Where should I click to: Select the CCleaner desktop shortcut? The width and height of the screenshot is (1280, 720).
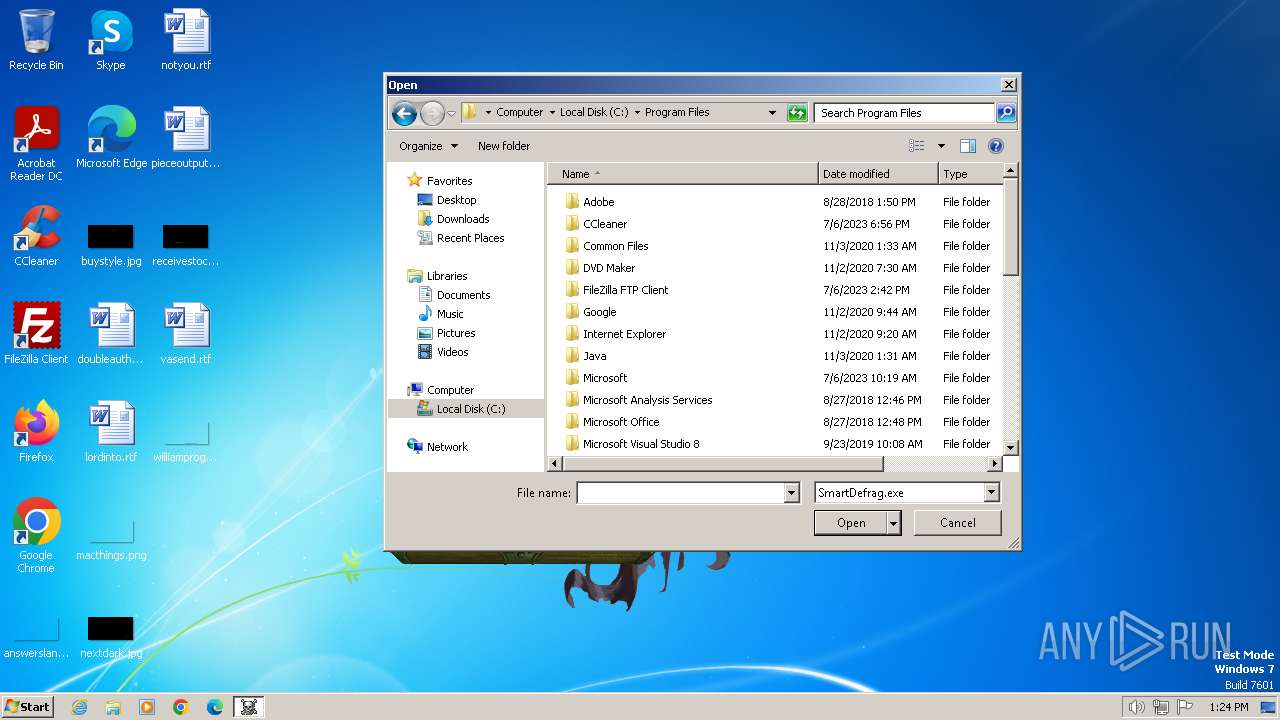pyautogui.click(x=36, y=236)
